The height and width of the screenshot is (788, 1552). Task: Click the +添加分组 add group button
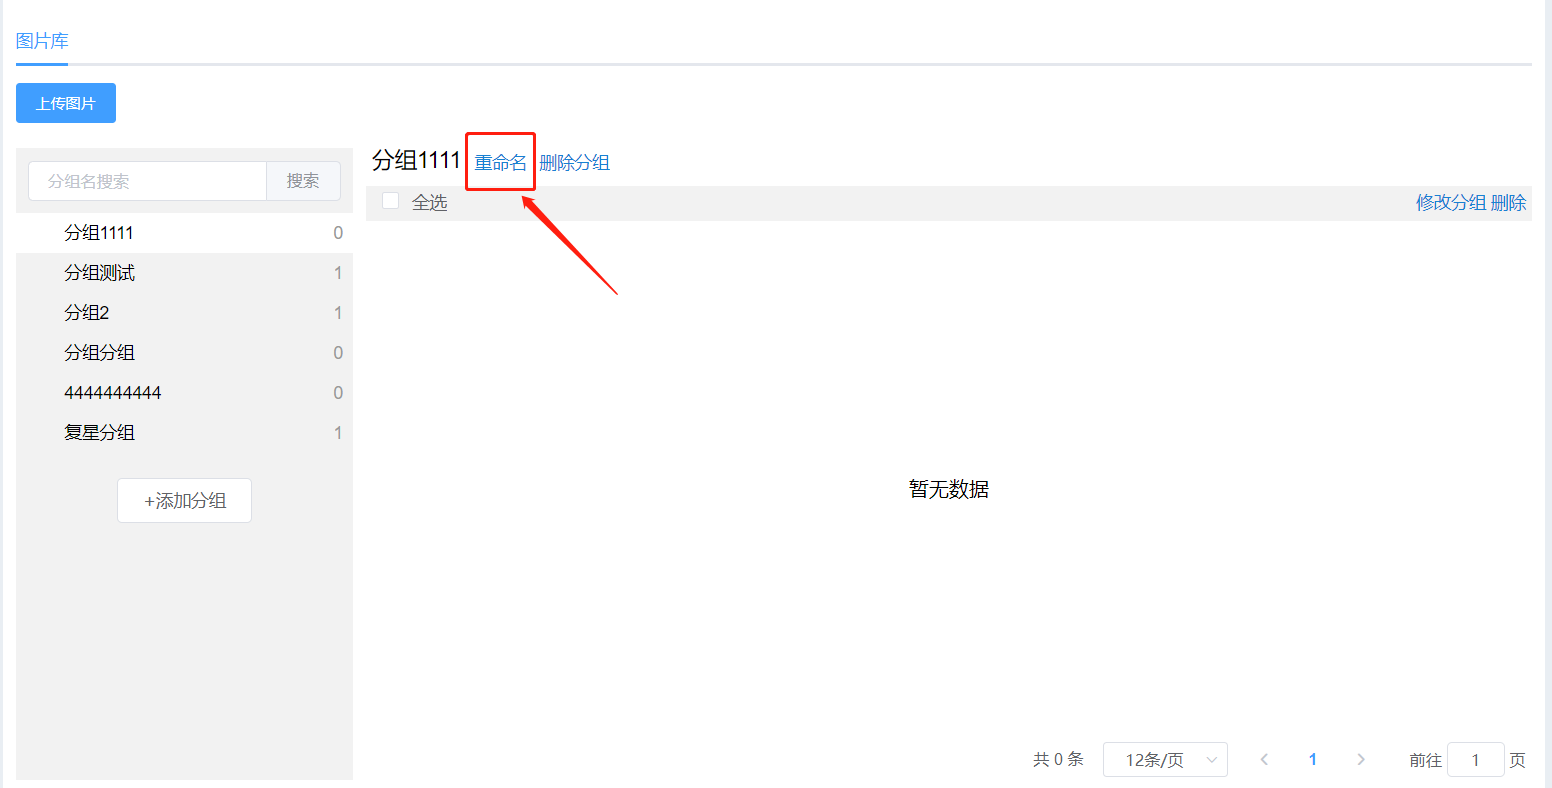(184, 500)
